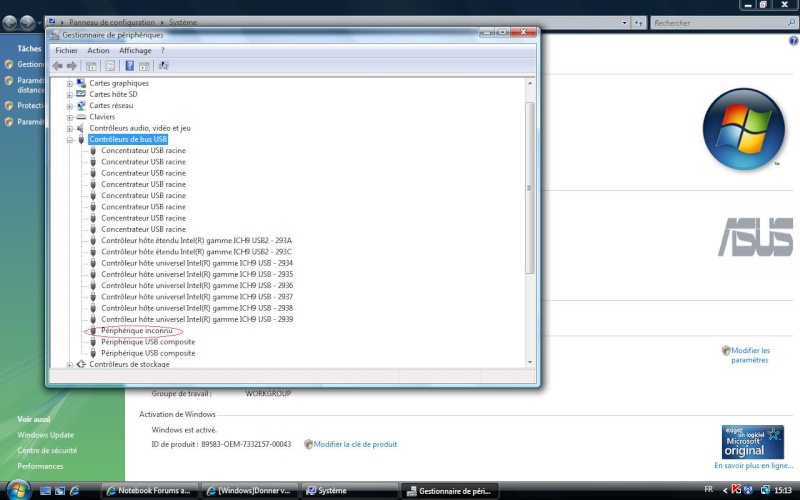Open the Fichier menu
This screenshot has height=500, width=800.
tap(66, 51)
